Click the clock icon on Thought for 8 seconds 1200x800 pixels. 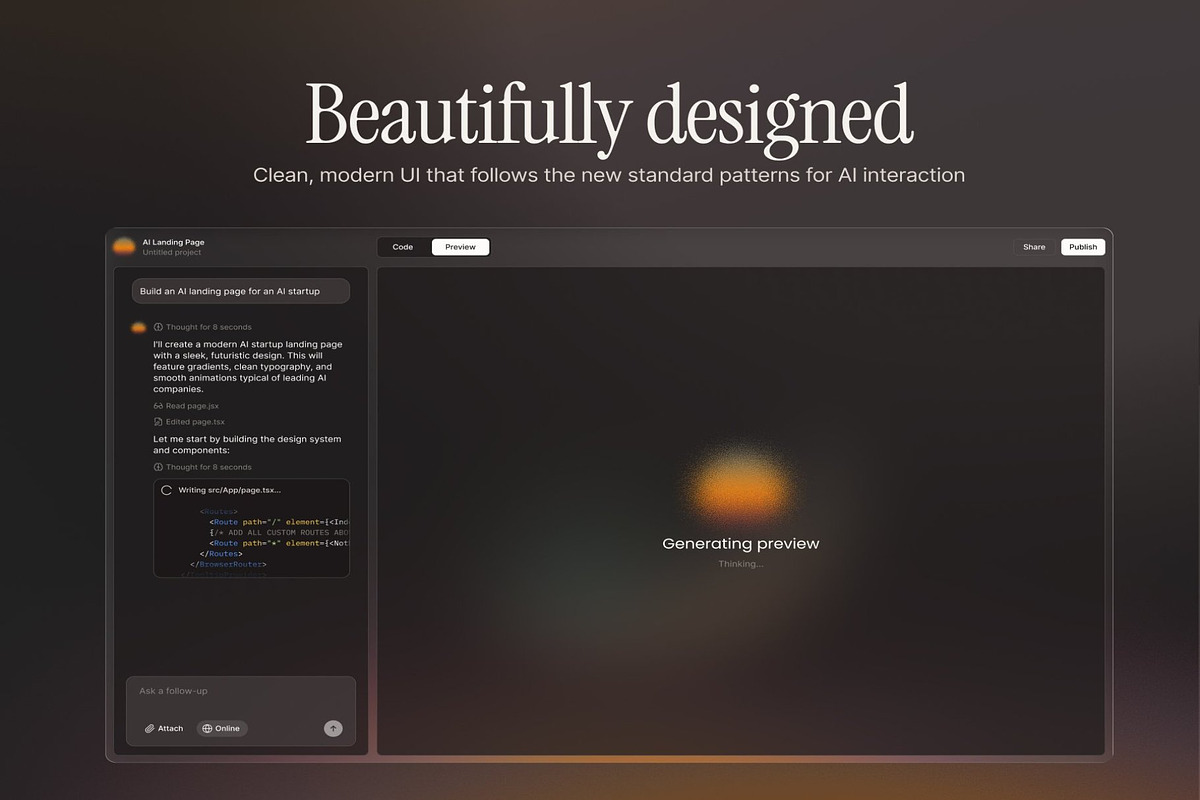[x=157, y=327]
